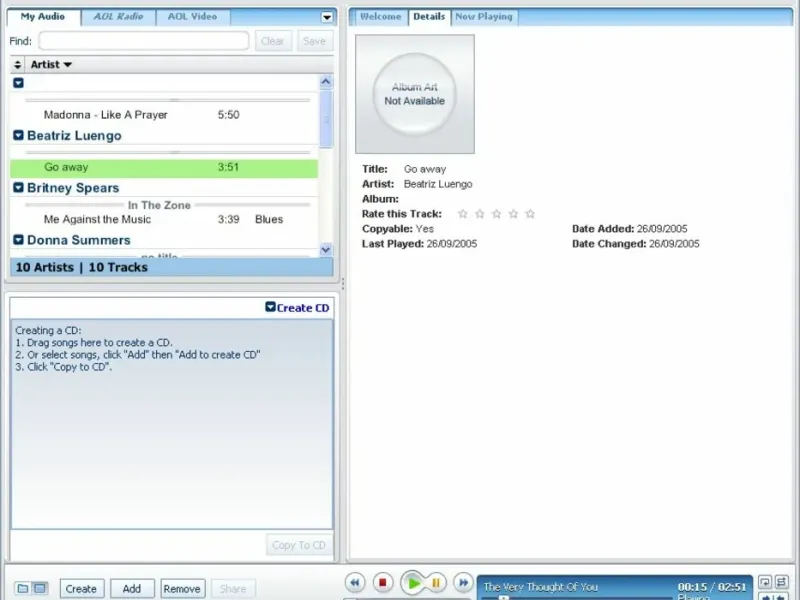Pause the current track

tap(436, 582)
